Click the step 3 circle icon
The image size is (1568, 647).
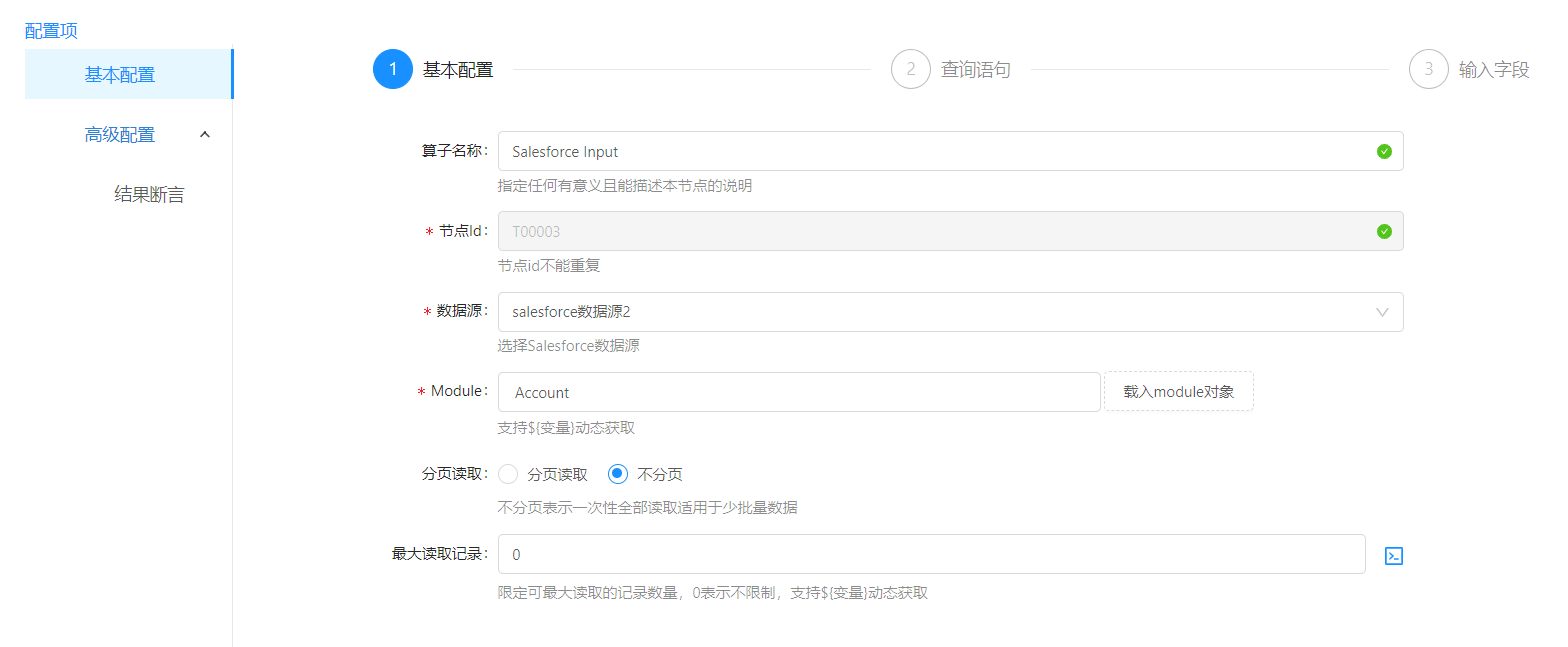[1429, 70]
